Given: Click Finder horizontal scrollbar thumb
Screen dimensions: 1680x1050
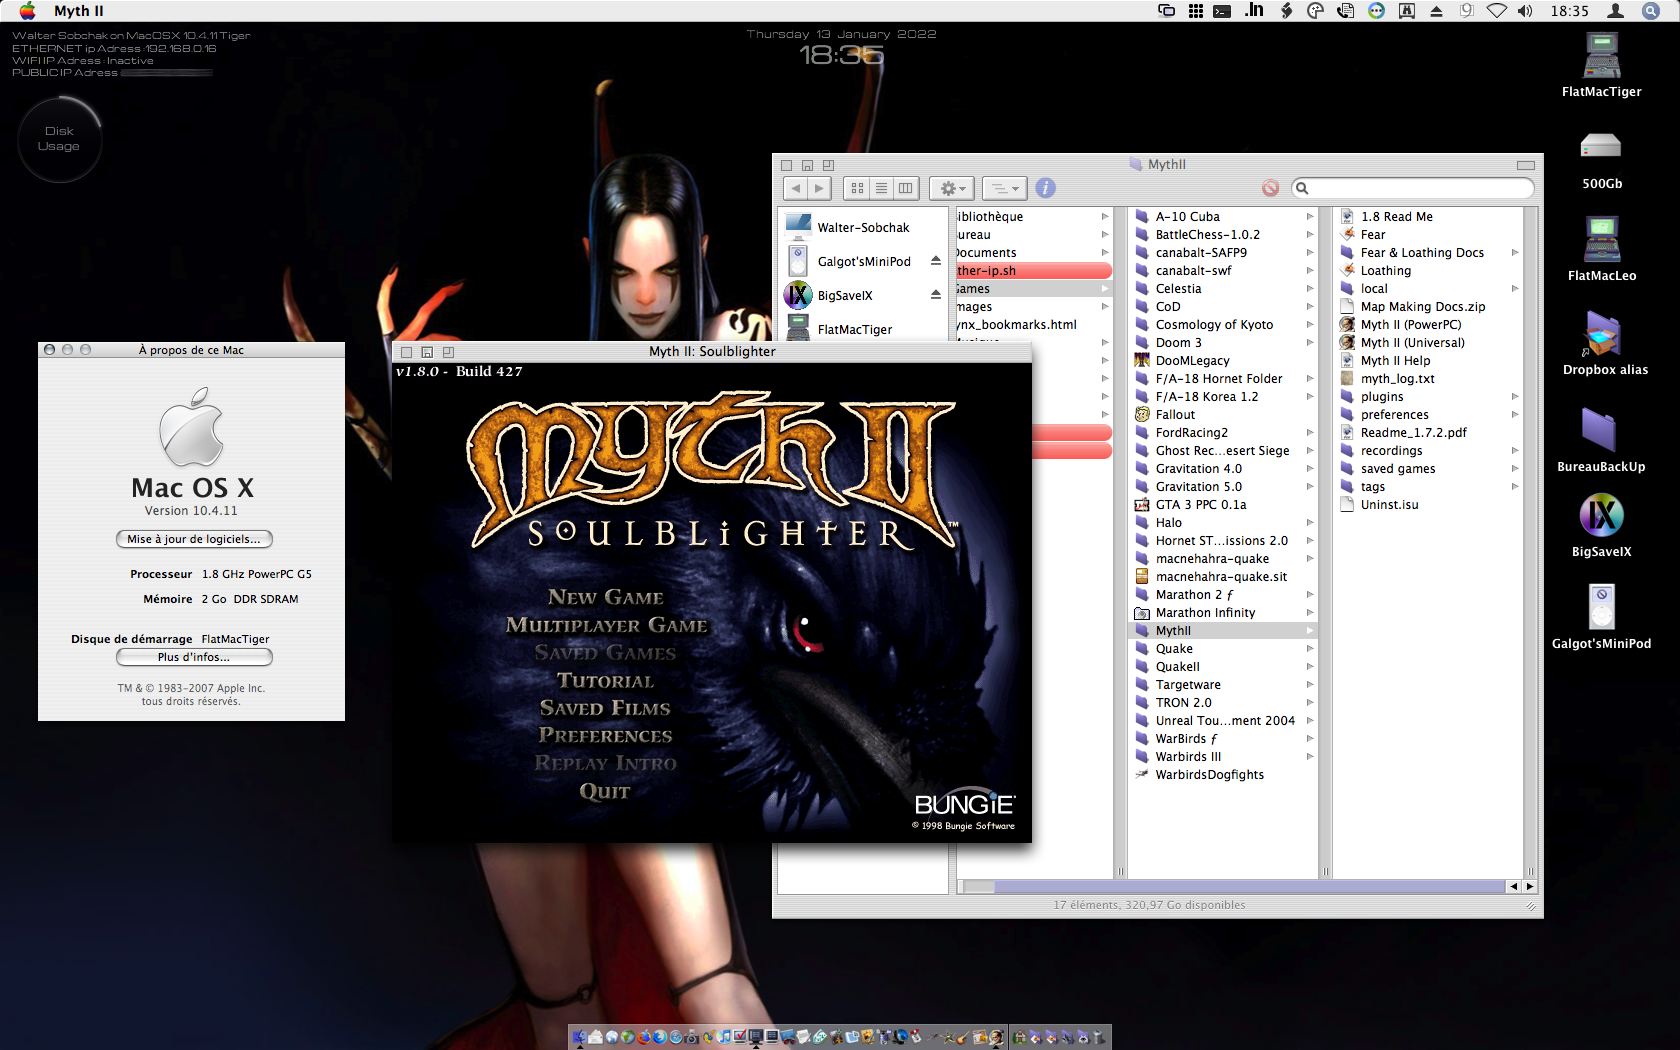Looking at the screenshot, I should coord(1250,886).
